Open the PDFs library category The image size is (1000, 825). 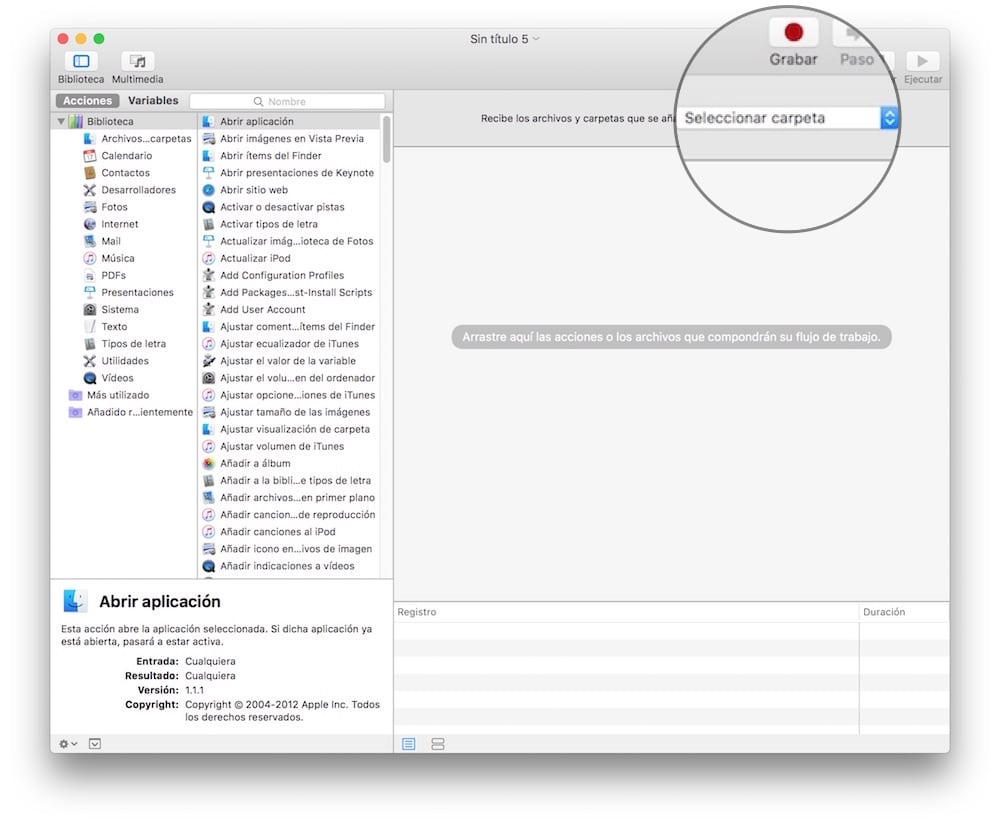(x=113, y=275)
